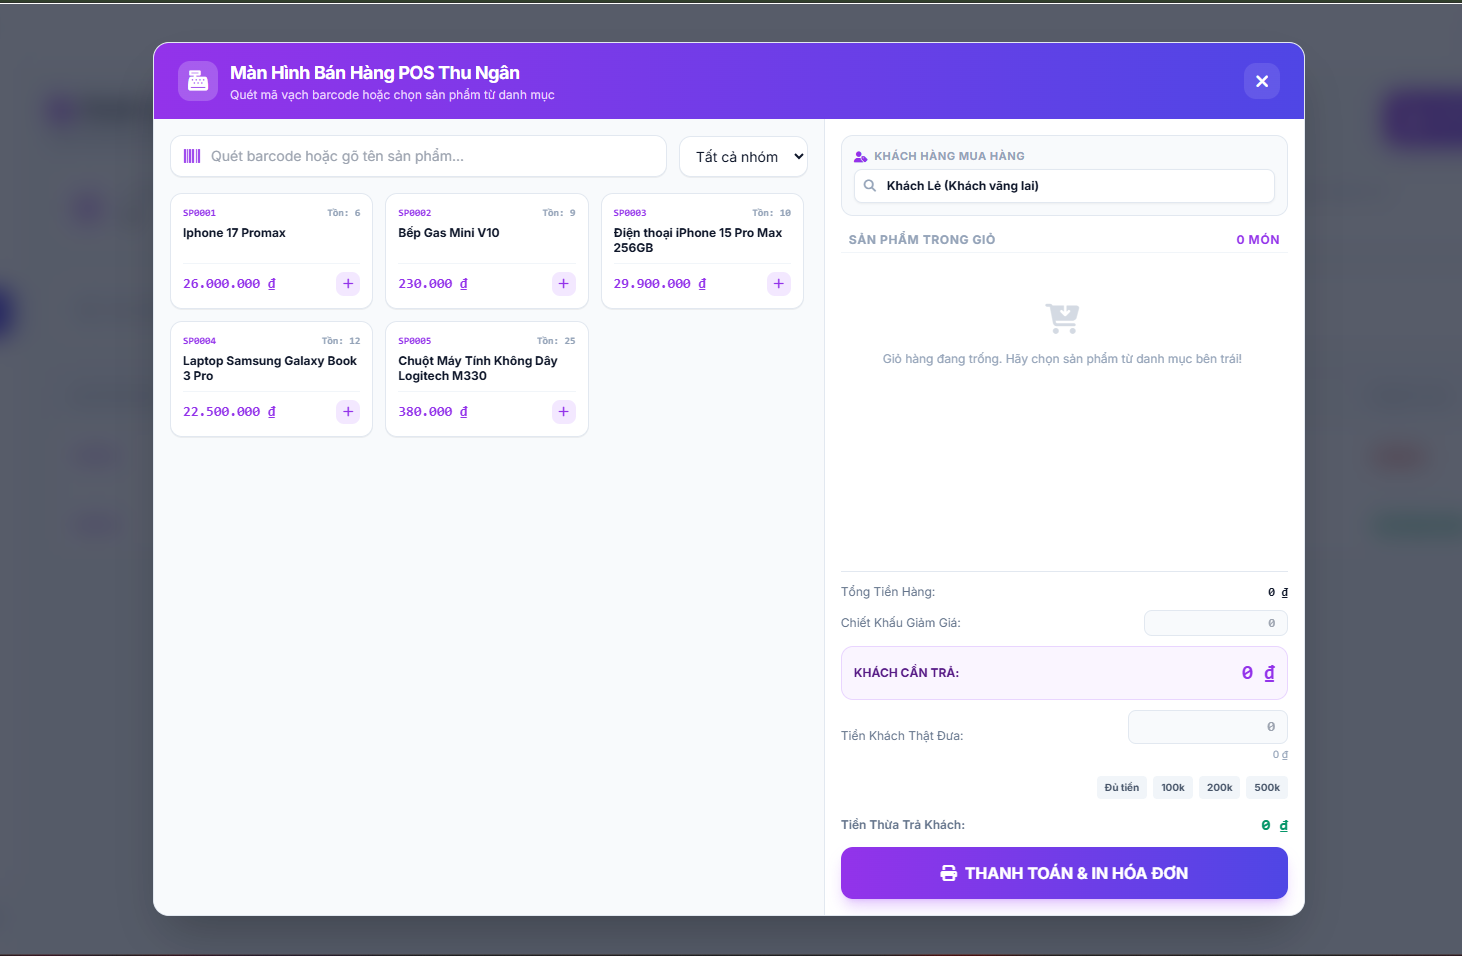Click the Tổng Tiền Hàng label

[x=888, y=592]
